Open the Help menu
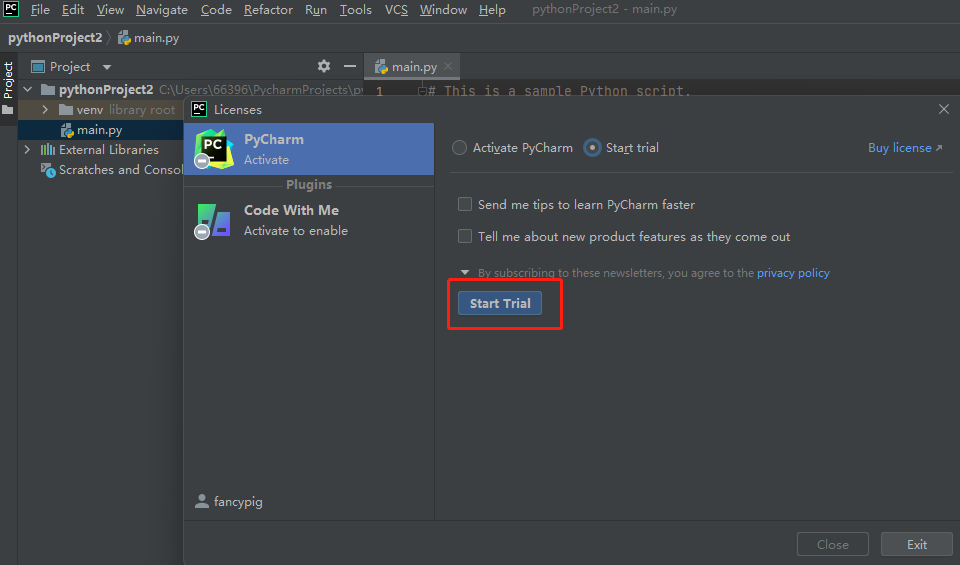This screenshot has width=960, height=565. point(492,10)
